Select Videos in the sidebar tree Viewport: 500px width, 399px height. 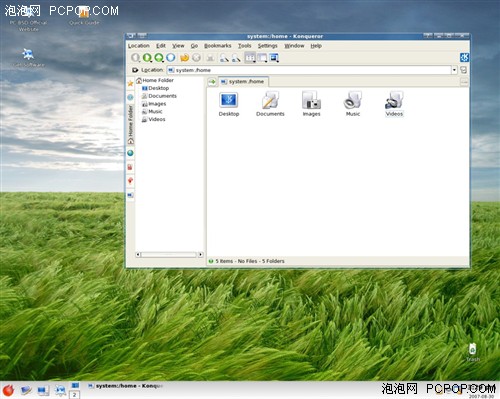(153, 119)
